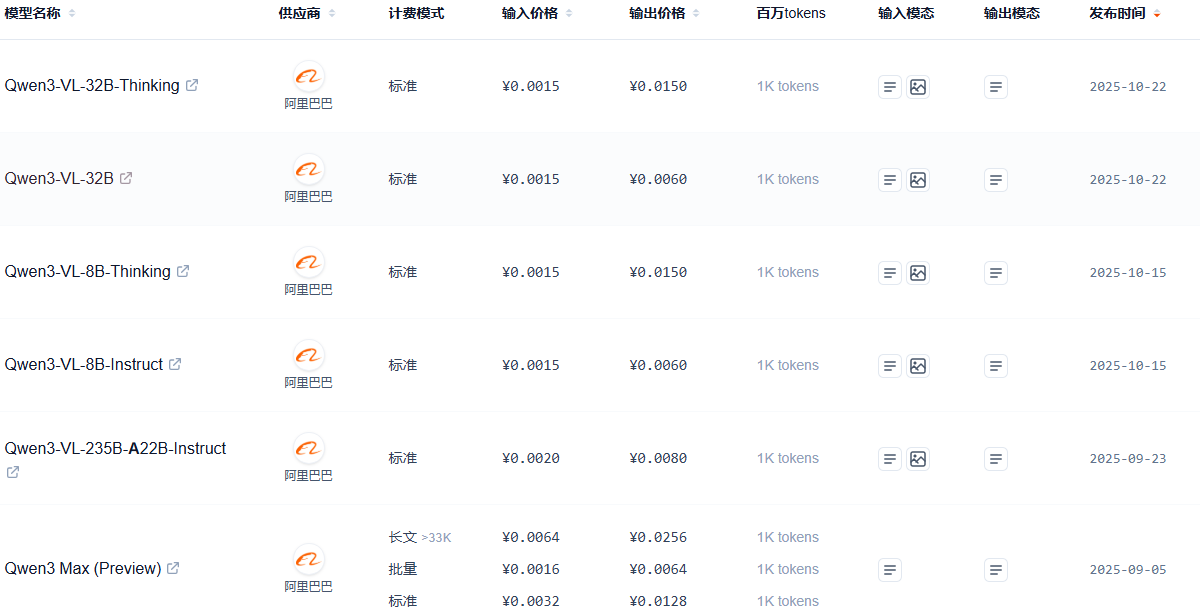Screen dimensions: 1200x615
Task: Open the Qwen3-VL-32B model link
Action: click(59, 179)
